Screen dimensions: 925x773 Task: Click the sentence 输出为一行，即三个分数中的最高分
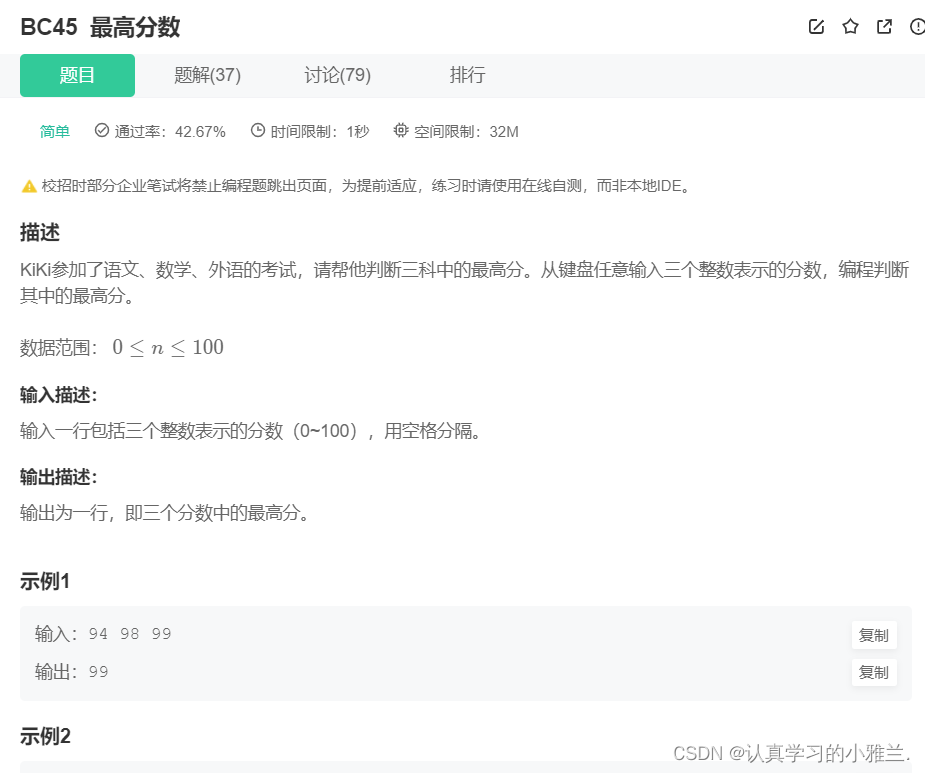[164, 513]
